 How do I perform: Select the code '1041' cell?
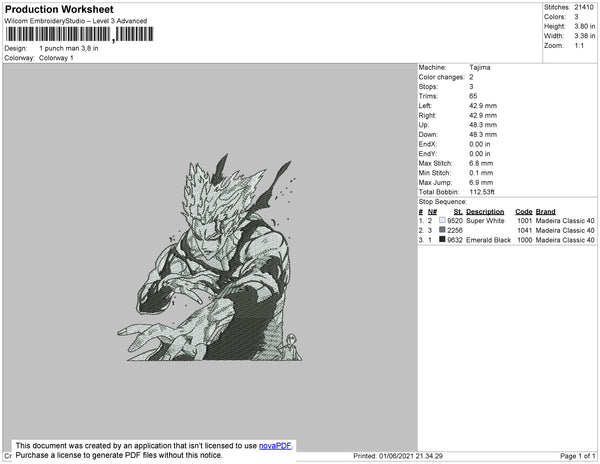click(524, 230)
